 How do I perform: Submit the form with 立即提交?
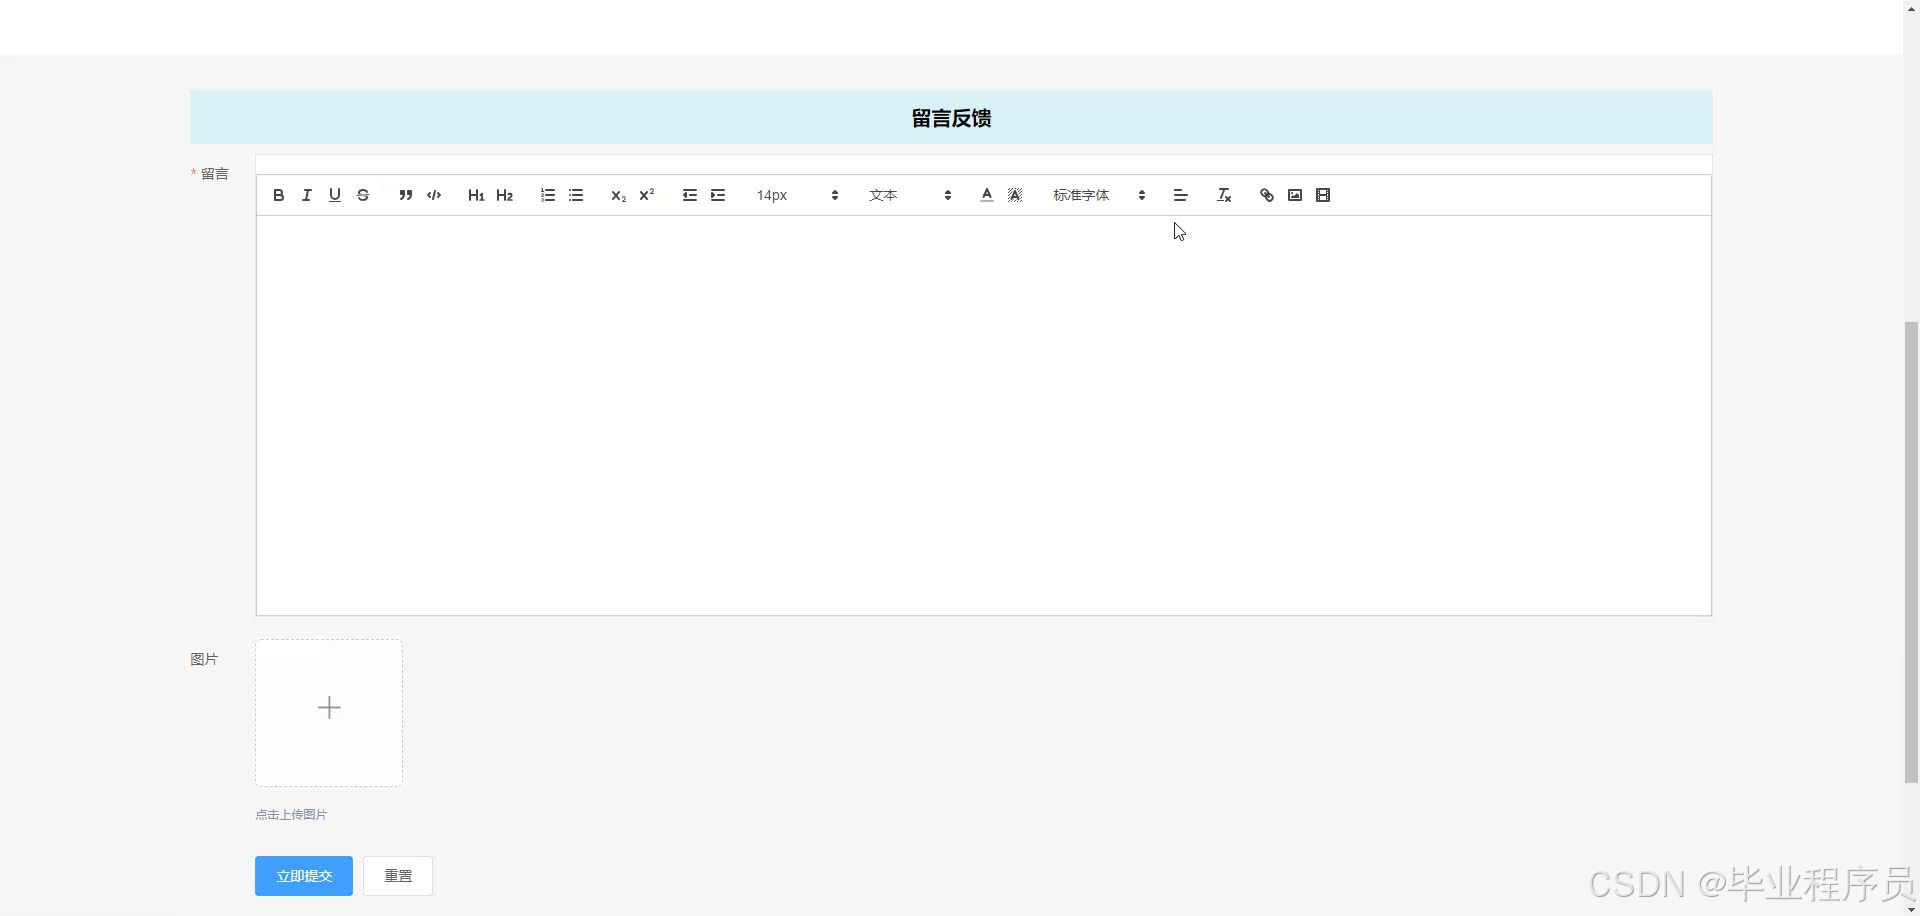pyautogui.click(x=304, y=876)
